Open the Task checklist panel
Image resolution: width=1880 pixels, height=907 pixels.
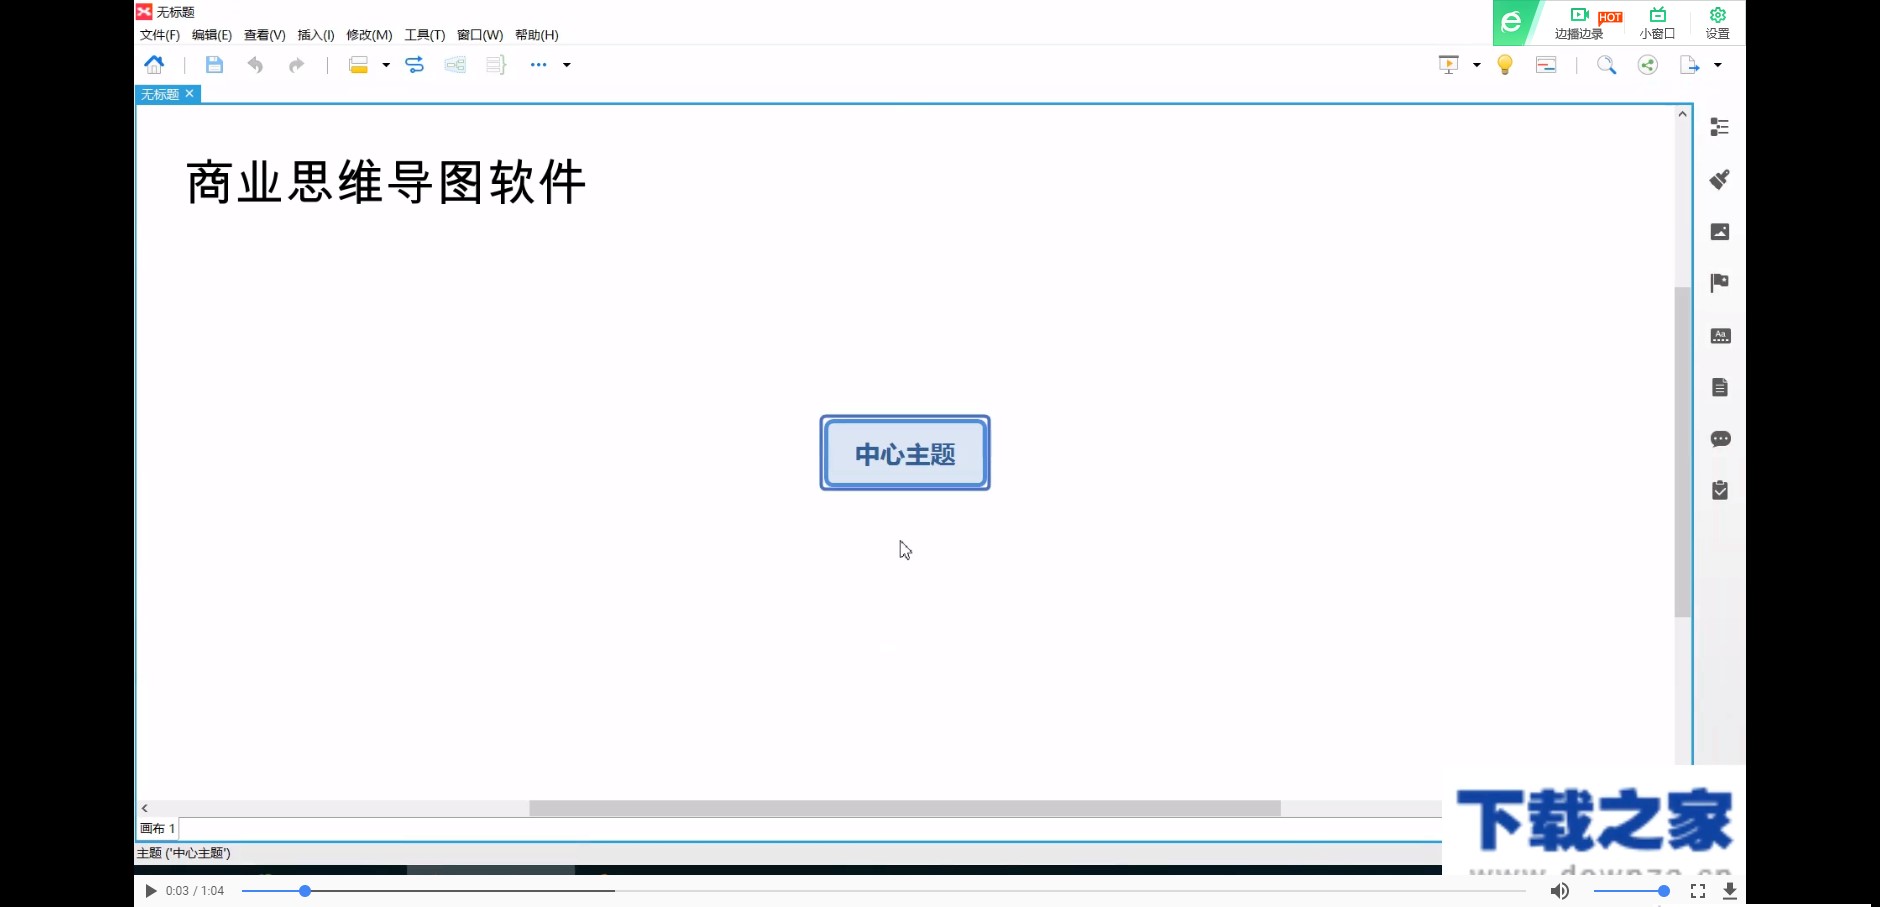tap(1721, 490)
